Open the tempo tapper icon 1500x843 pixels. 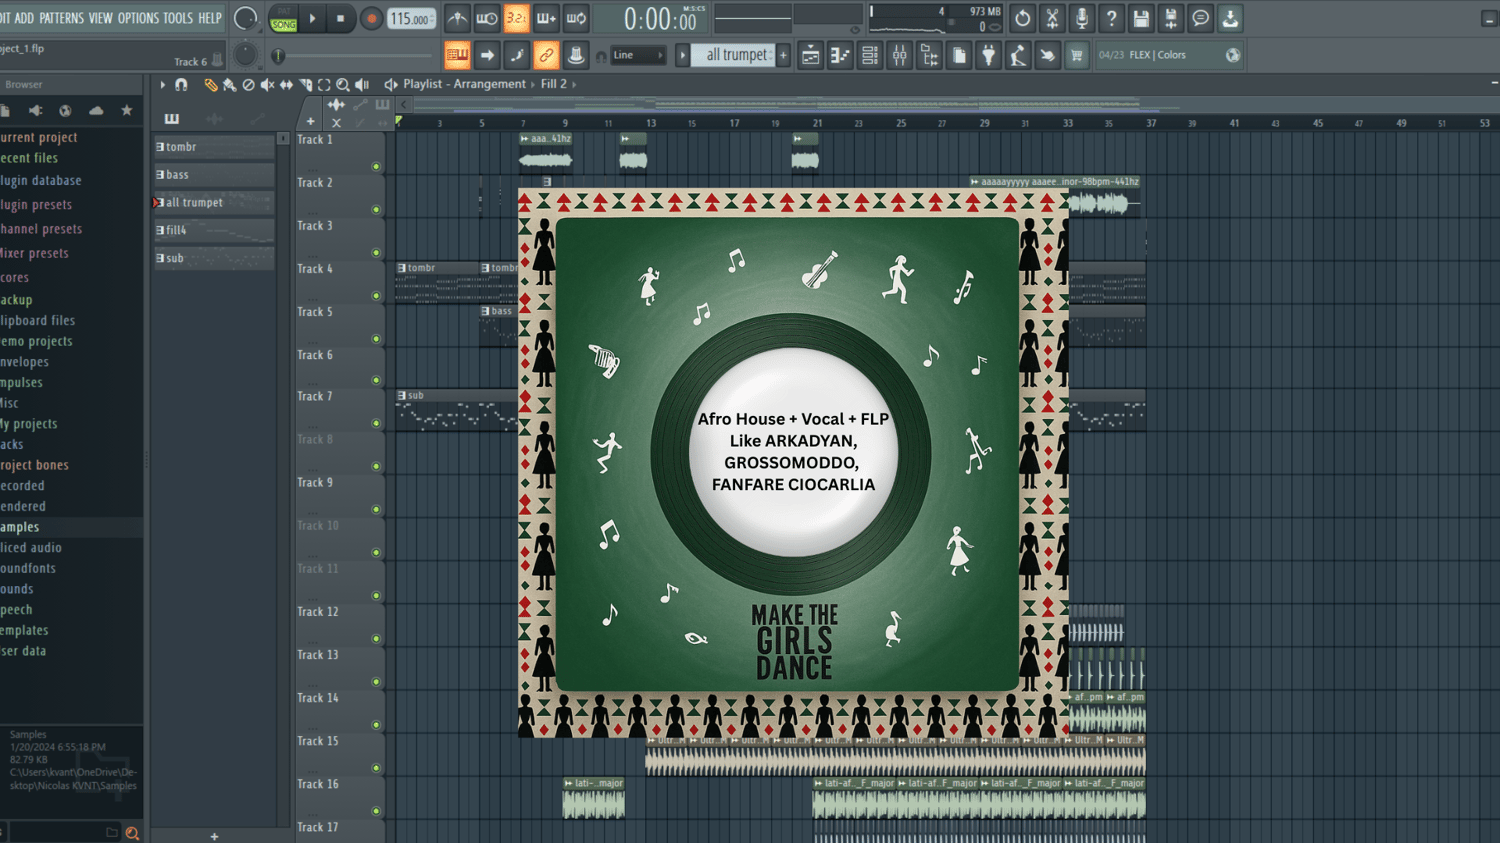pos(1018,56)
